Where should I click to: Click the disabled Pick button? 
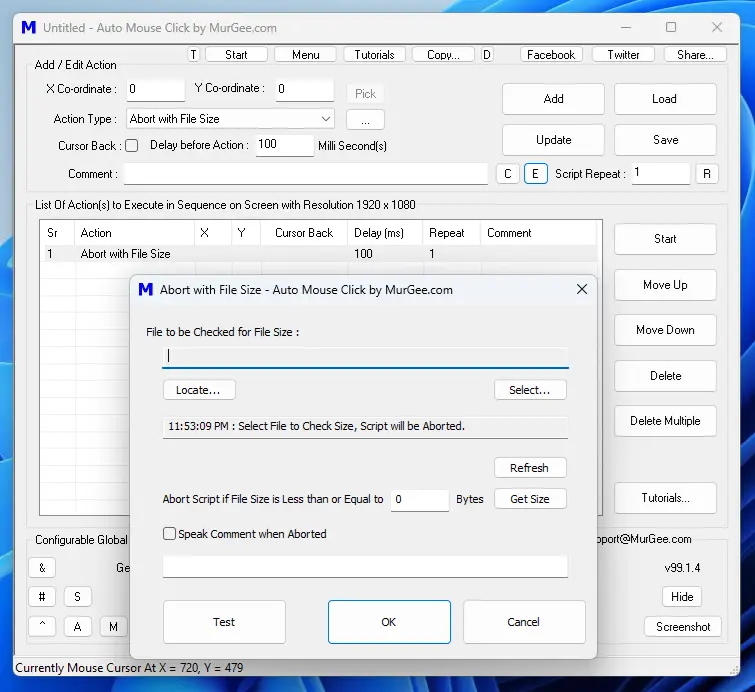[x=365, y=93]
